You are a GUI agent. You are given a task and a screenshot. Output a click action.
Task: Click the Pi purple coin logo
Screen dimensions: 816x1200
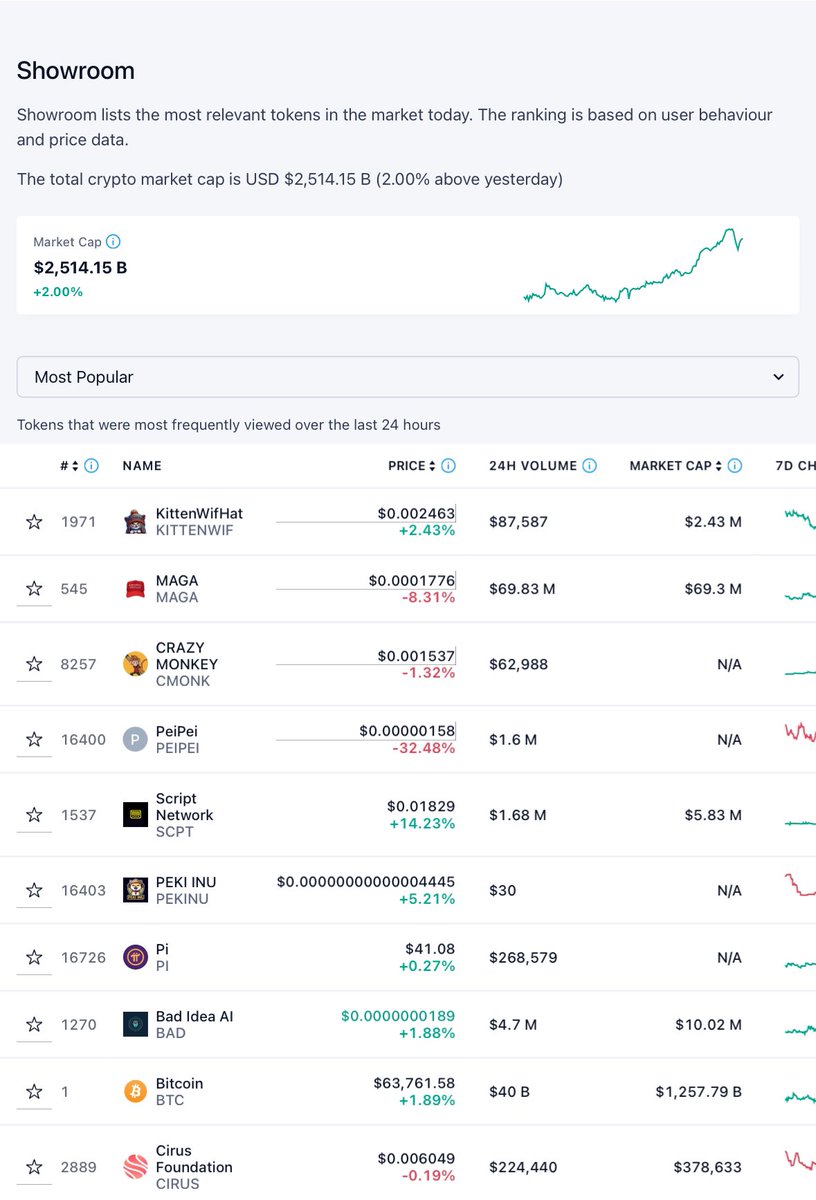click(x=135, y=957)
